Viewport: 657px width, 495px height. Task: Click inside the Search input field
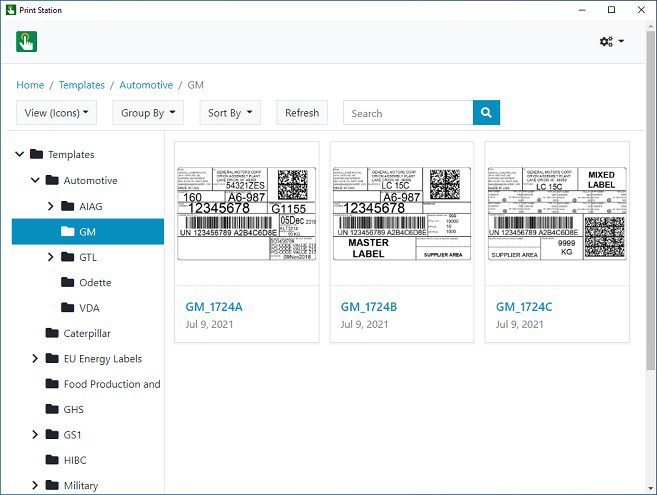408,112
